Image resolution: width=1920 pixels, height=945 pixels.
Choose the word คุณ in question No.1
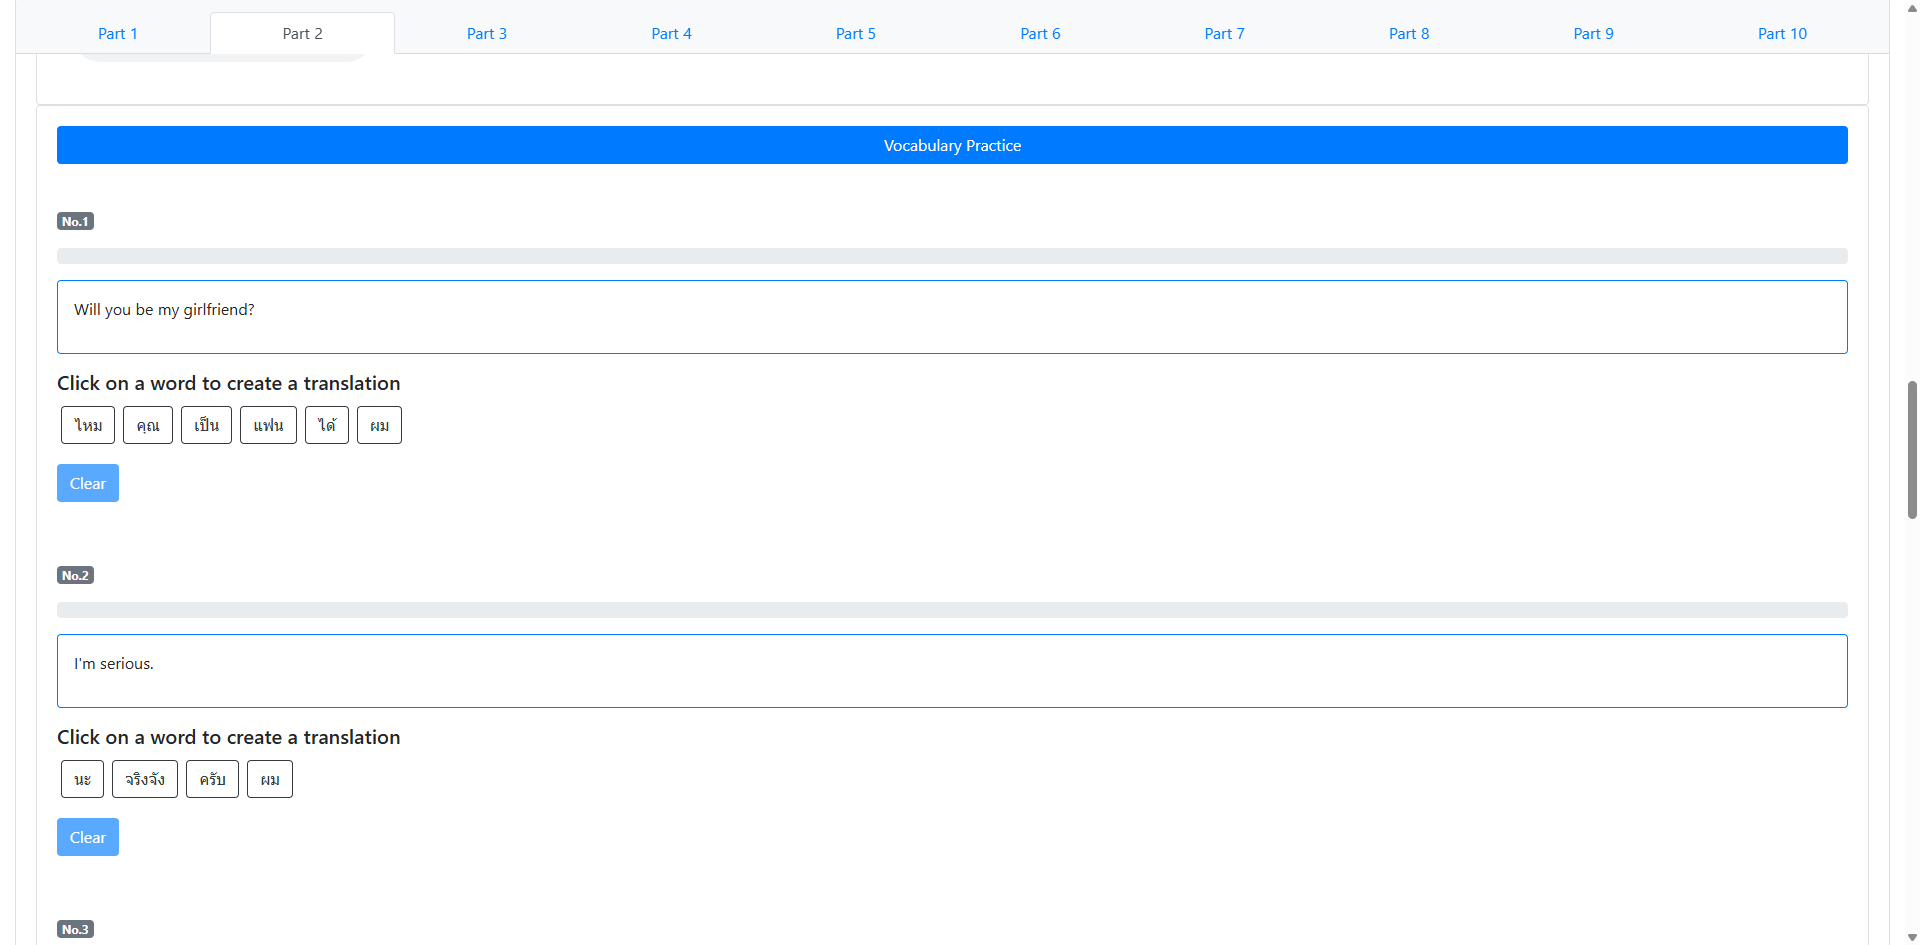click(x=148, y=425)
